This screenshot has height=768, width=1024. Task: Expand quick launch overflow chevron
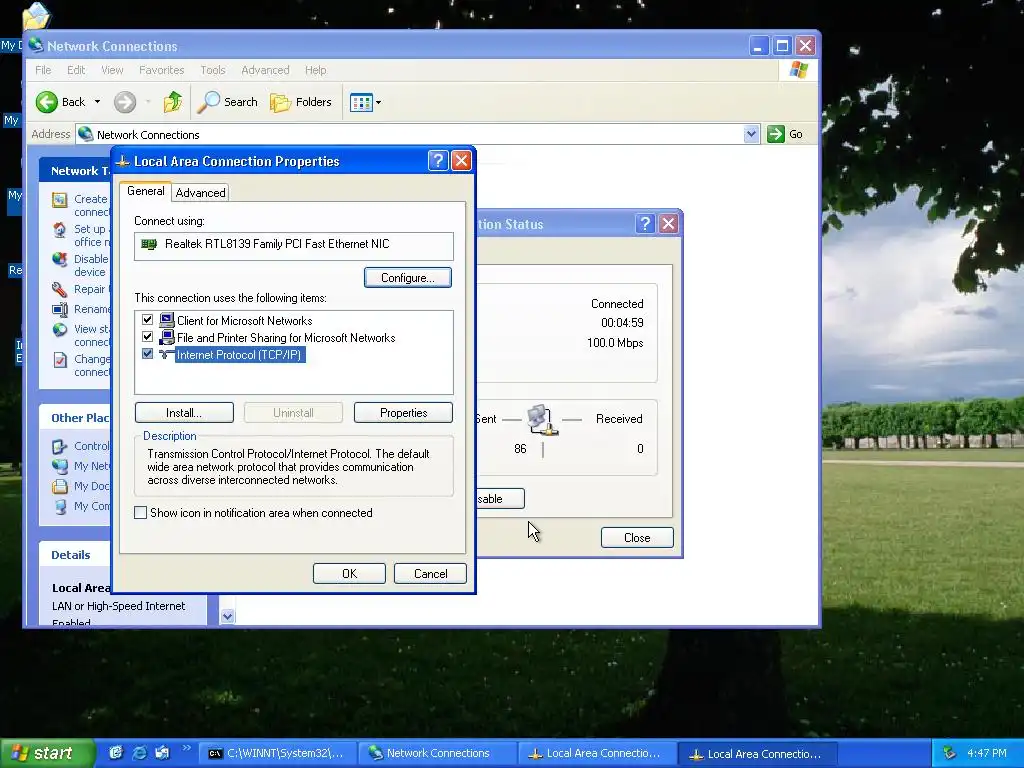pos(186,748)
